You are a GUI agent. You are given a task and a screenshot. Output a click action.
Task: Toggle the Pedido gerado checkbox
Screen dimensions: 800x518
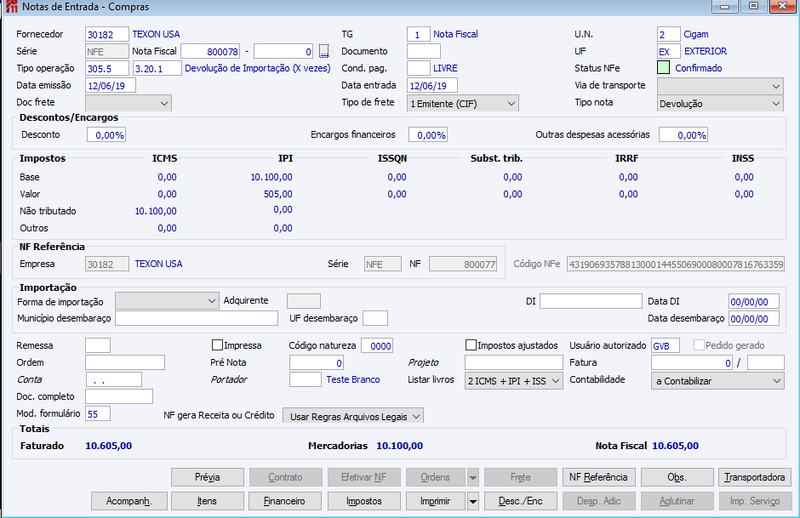698,346
